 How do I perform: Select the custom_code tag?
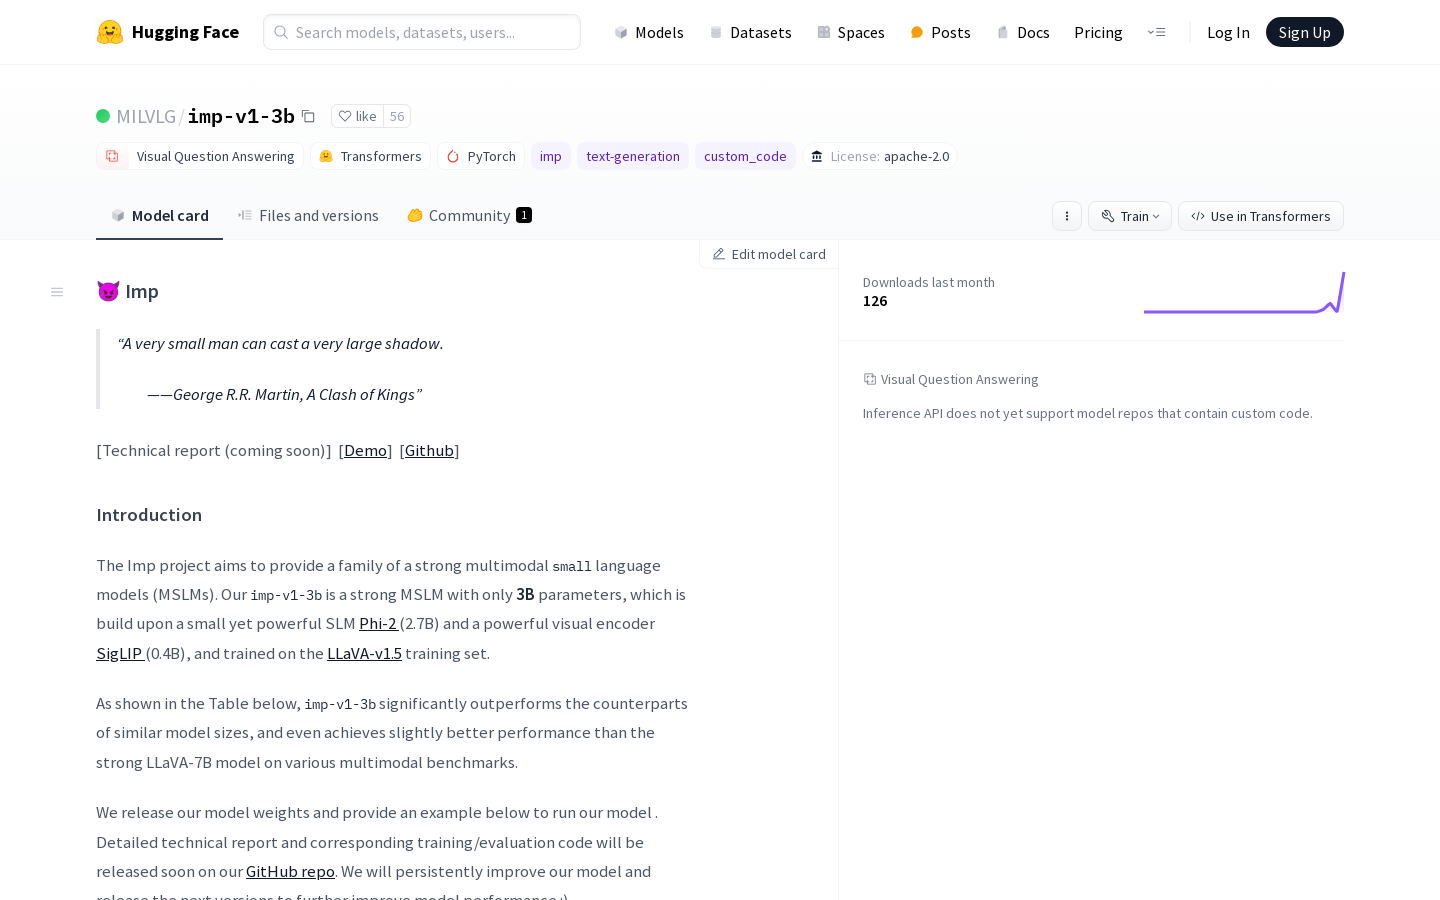[x=745, y=156]
